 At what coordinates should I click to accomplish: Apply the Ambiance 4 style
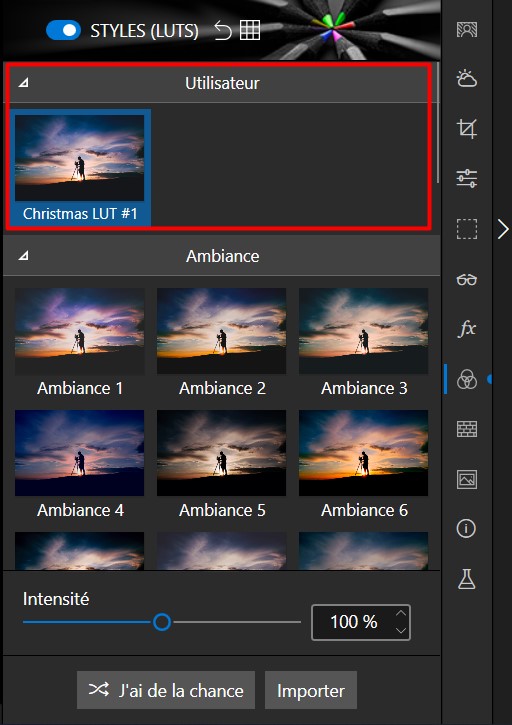click(x=80, y=465)
